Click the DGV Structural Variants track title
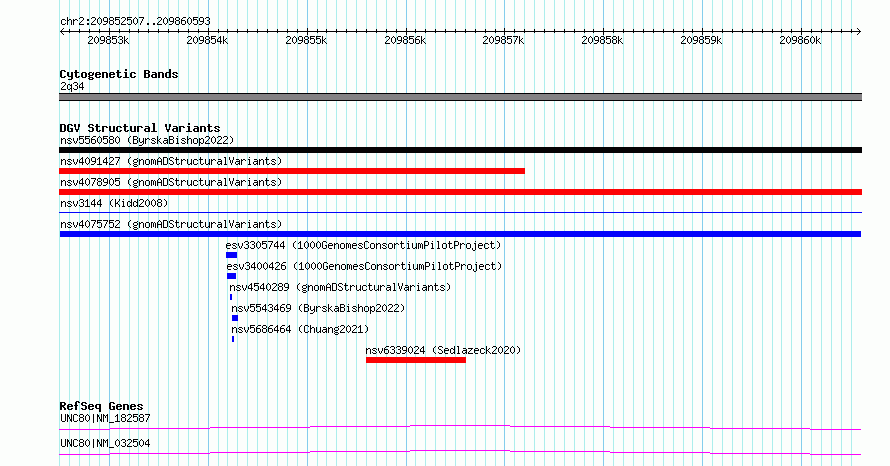Image resolution: width=890 pixels, height=466 pixels. pos(140,128)
